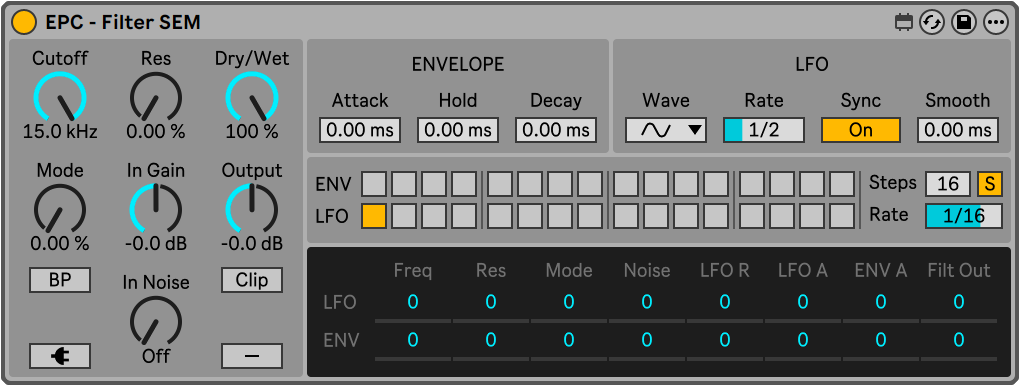The height and width of the screenshot is (386, 1020).
Task: Click the LFO to Mode modulation amount
Action: (569, 302)
